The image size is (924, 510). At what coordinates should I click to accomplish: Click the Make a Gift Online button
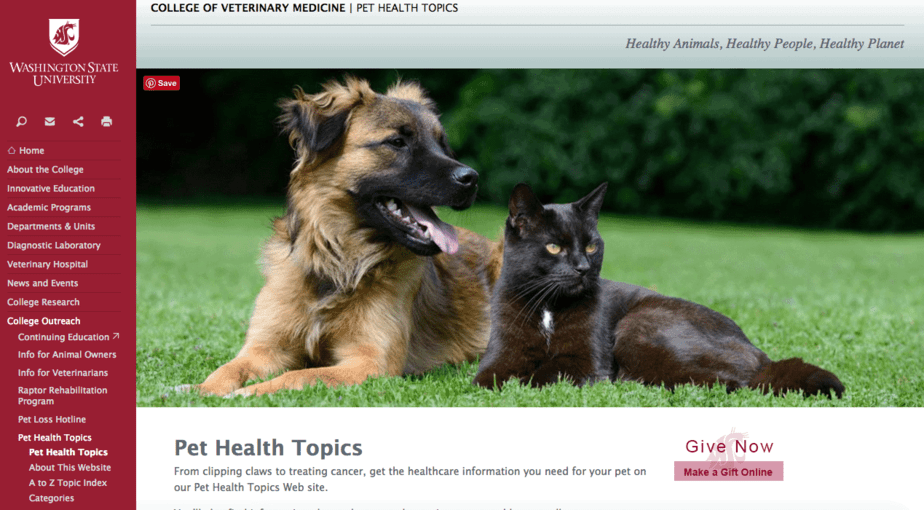[x=728, y=472]
